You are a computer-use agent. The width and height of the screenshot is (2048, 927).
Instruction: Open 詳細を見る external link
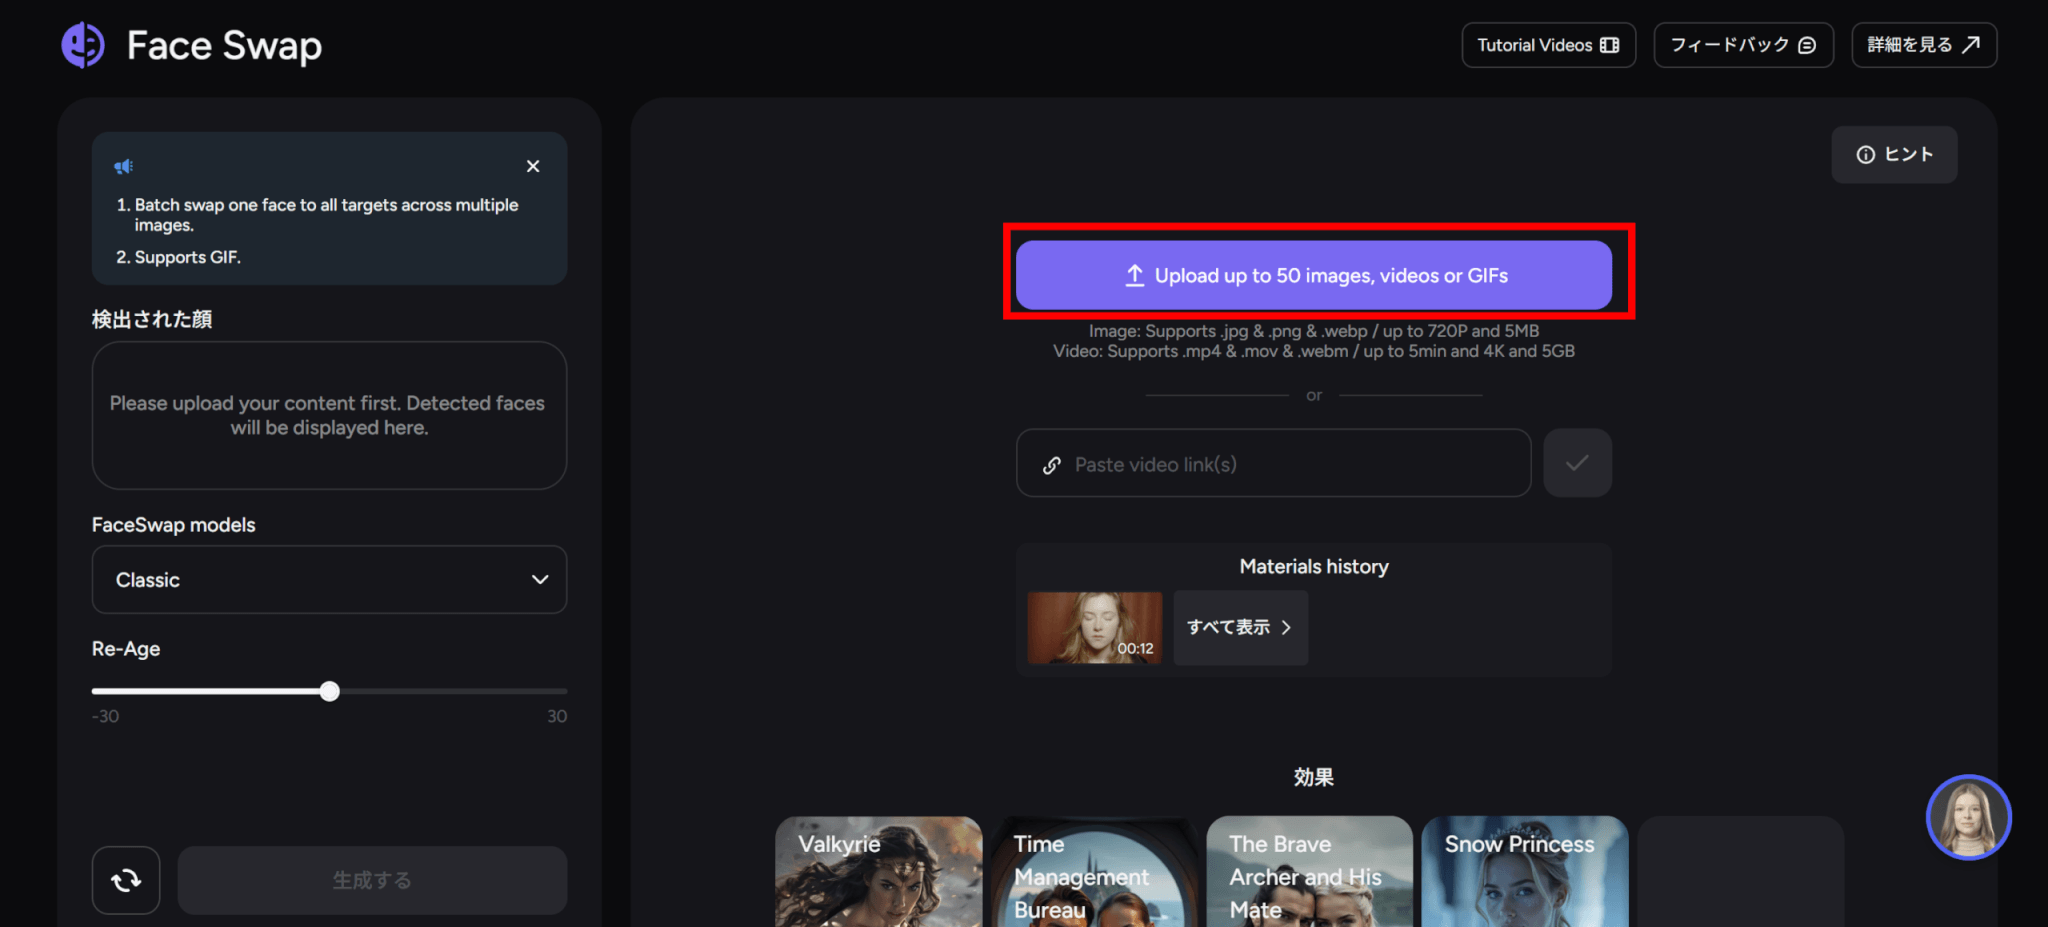click(1924, 45)
